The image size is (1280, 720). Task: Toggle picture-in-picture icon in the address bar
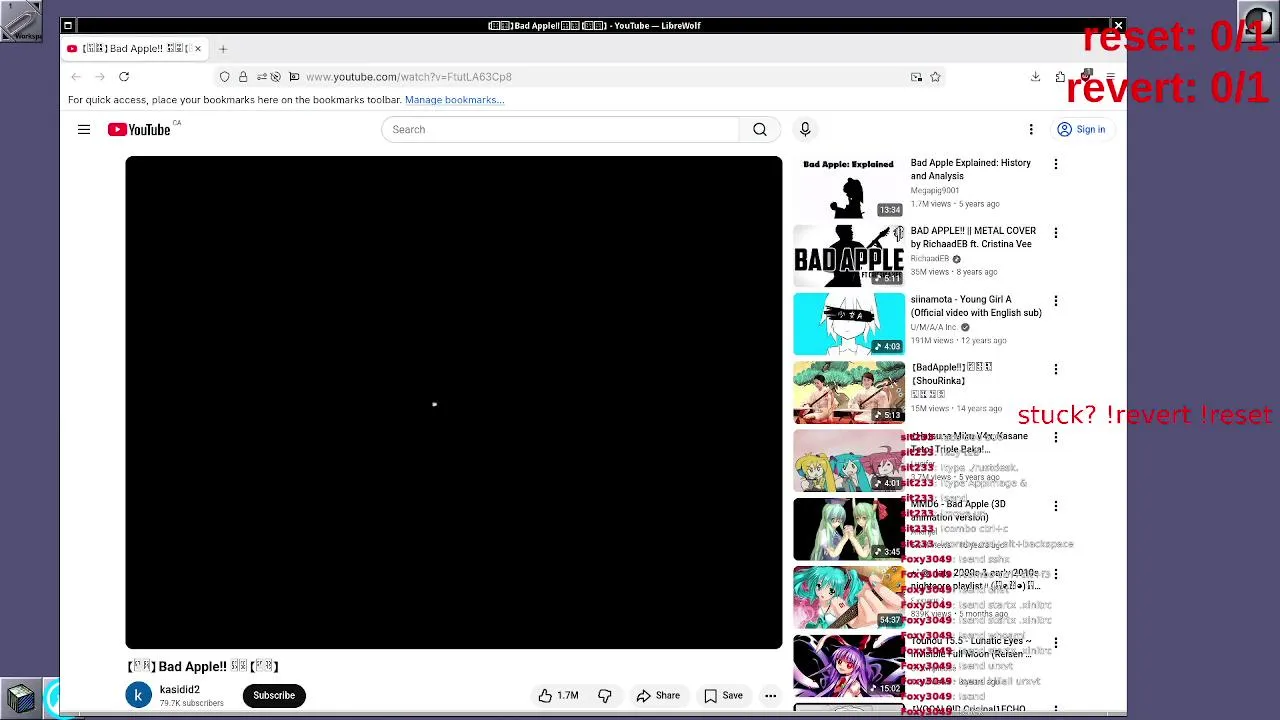[916, 77]
